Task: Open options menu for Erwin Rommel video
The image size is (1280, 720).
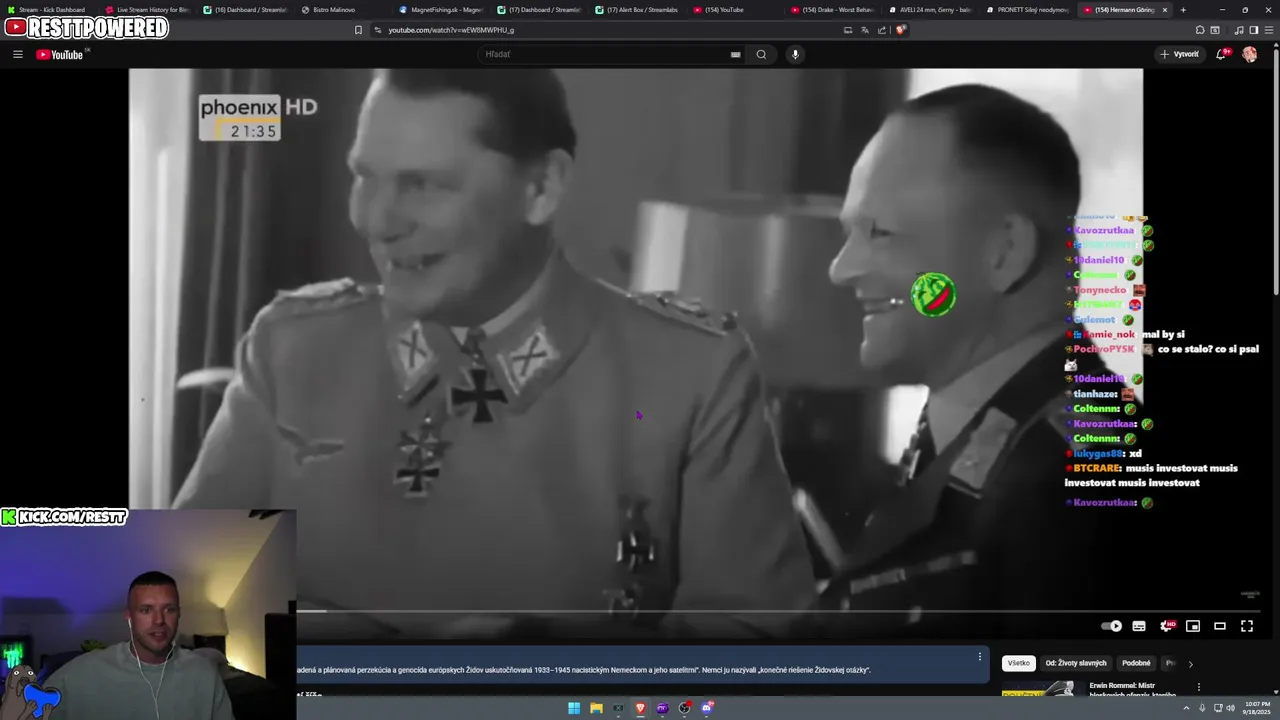Action: 1198,687
